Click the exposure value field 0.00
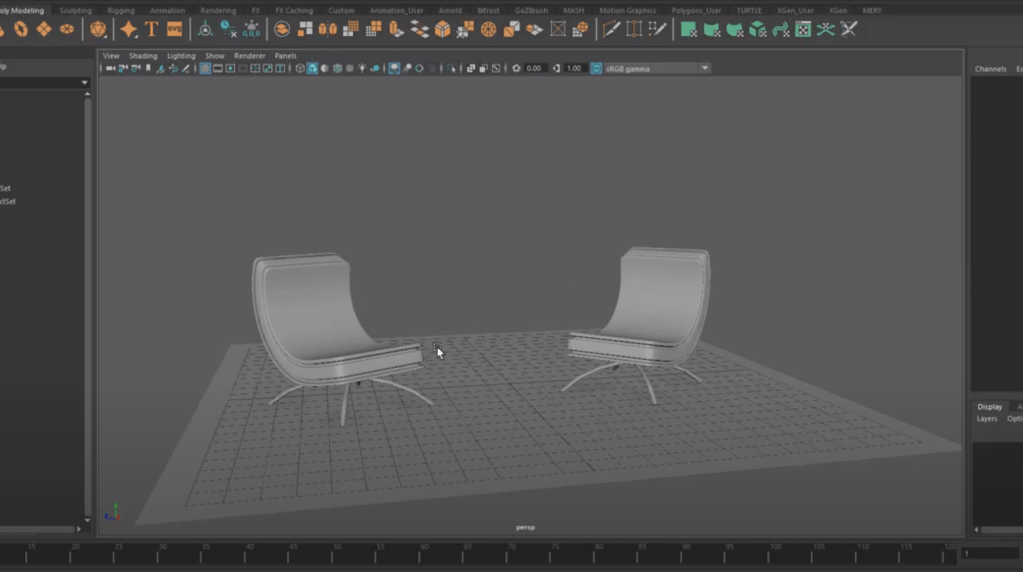Image resolution: width=1023 pixels, height=572 pixels. click(534, 68)
